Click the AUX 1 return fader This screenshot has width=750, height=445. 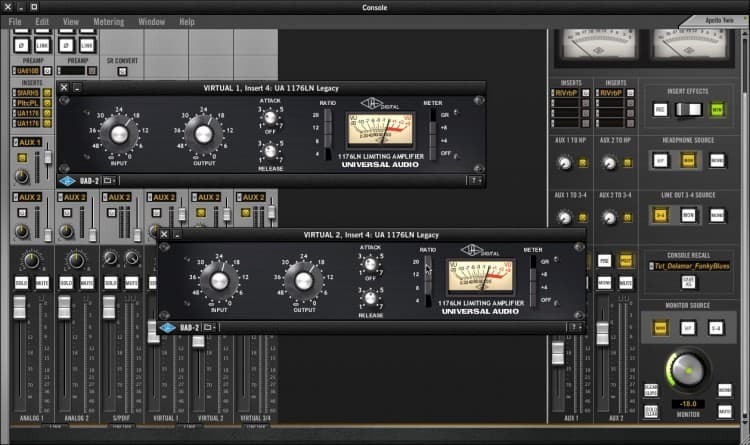coord(558,353)
